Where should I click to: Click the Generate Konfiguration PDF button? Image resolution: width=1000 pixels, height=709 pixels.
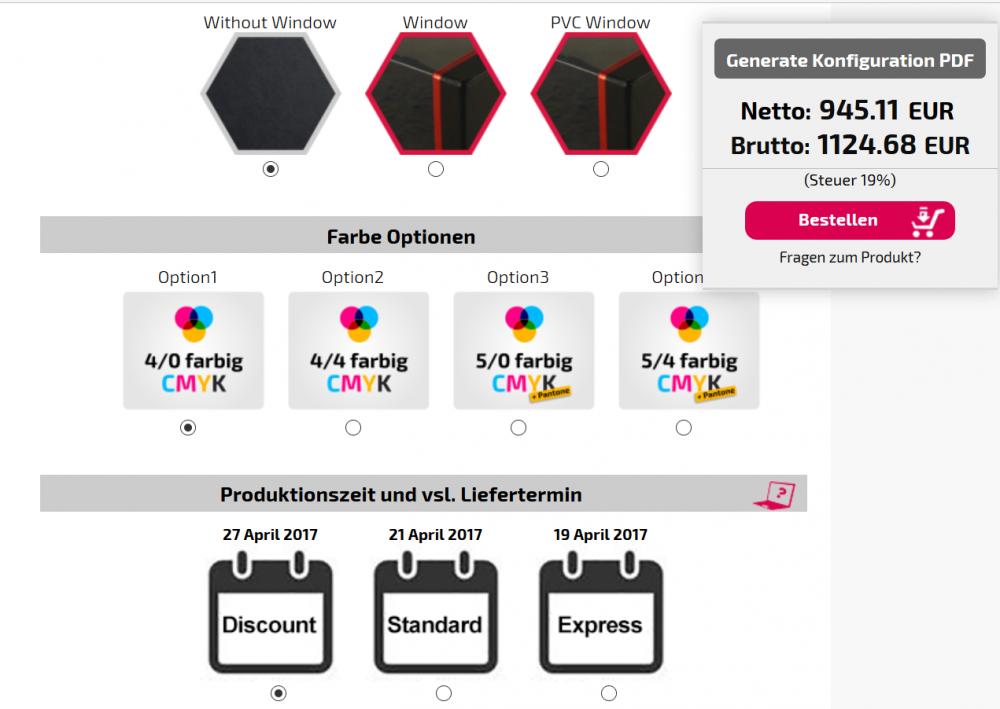point(849,59)
